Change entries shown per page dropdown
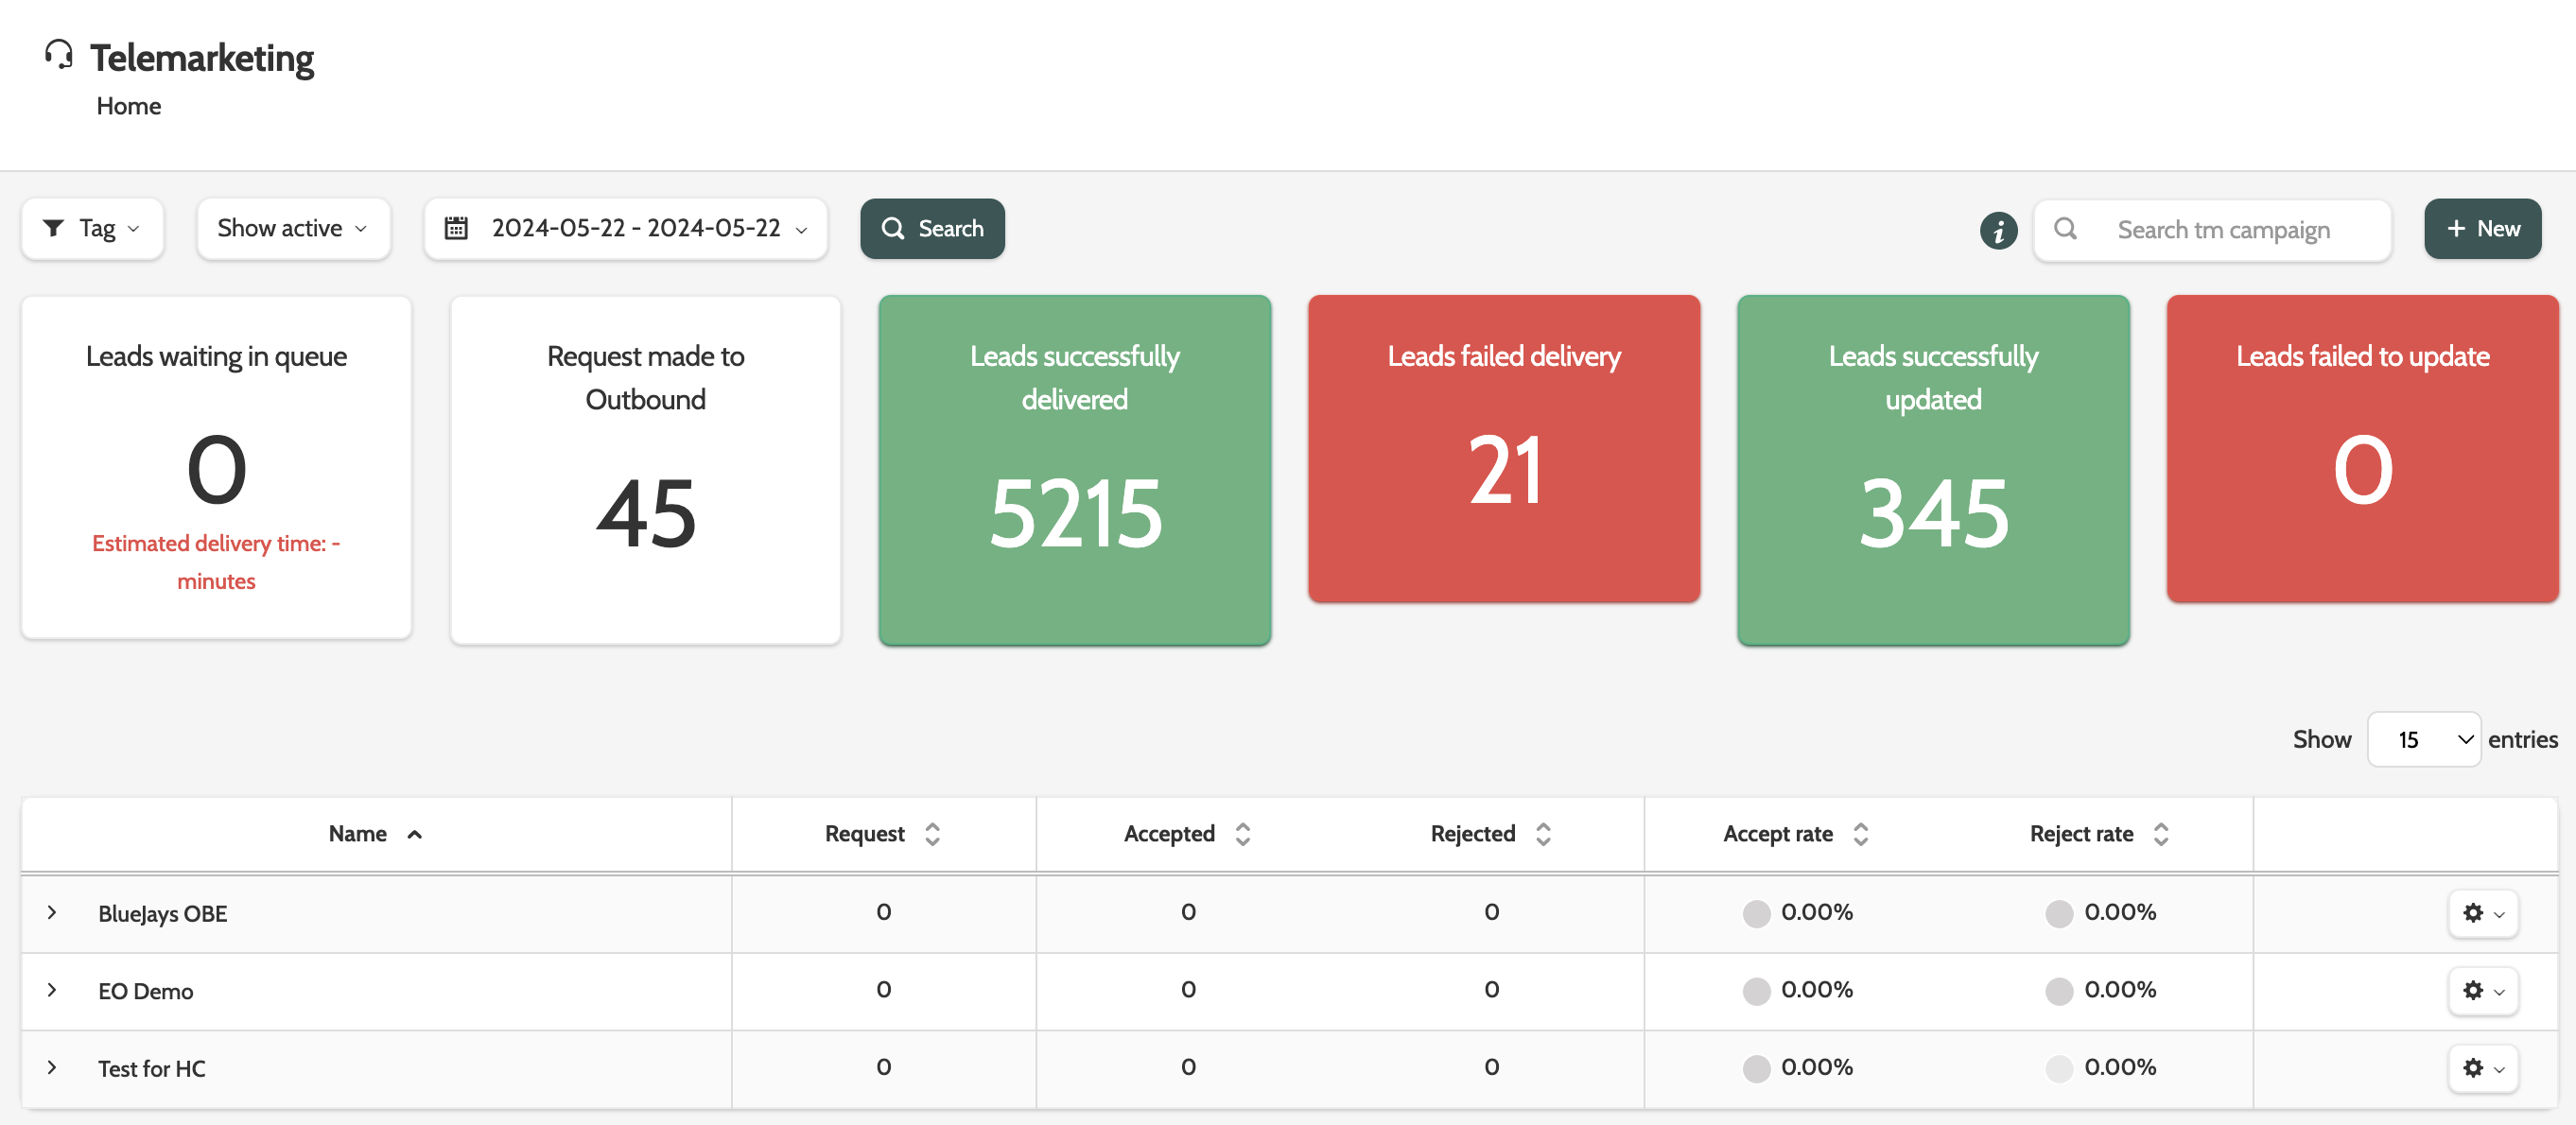This screenshot has width=2576, height=1125. (2422, 739)
